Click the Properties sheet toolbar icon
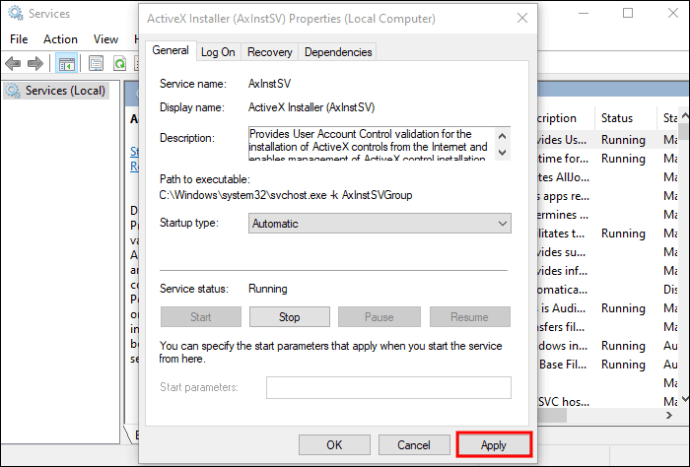 (96, 64)
